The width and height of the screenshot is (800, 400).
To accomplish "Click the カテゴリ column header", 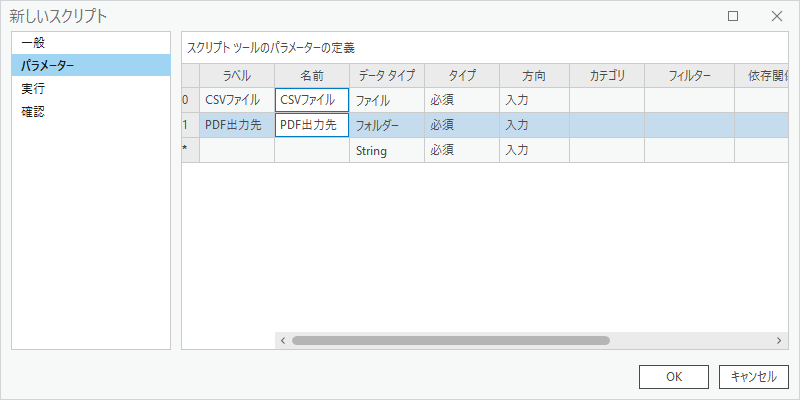I will 607,76.
